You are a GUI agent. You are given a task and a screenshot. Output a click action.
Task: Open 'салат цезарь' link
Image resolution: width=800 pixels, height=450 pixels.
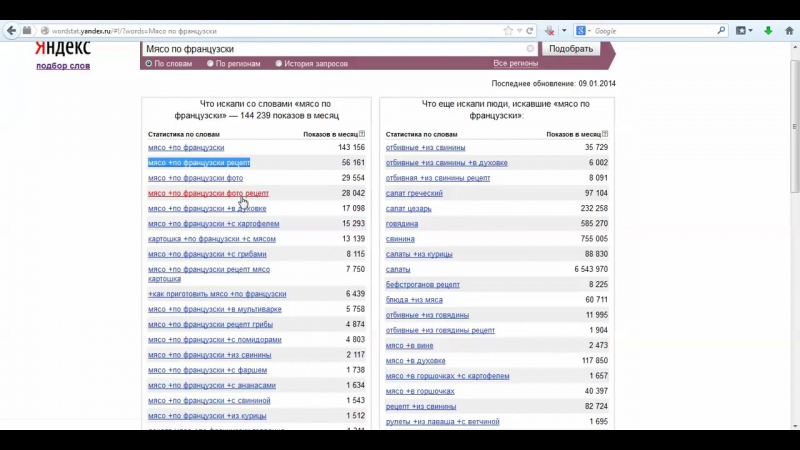(x=409, y=209)
